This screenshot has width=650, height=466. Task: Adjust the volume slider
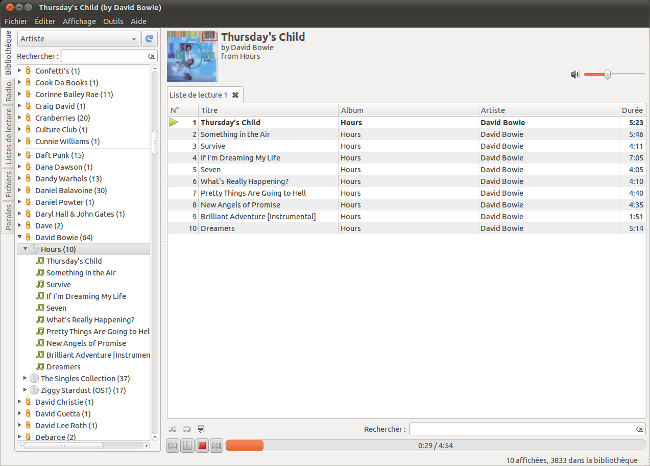[x=614, y=74]
